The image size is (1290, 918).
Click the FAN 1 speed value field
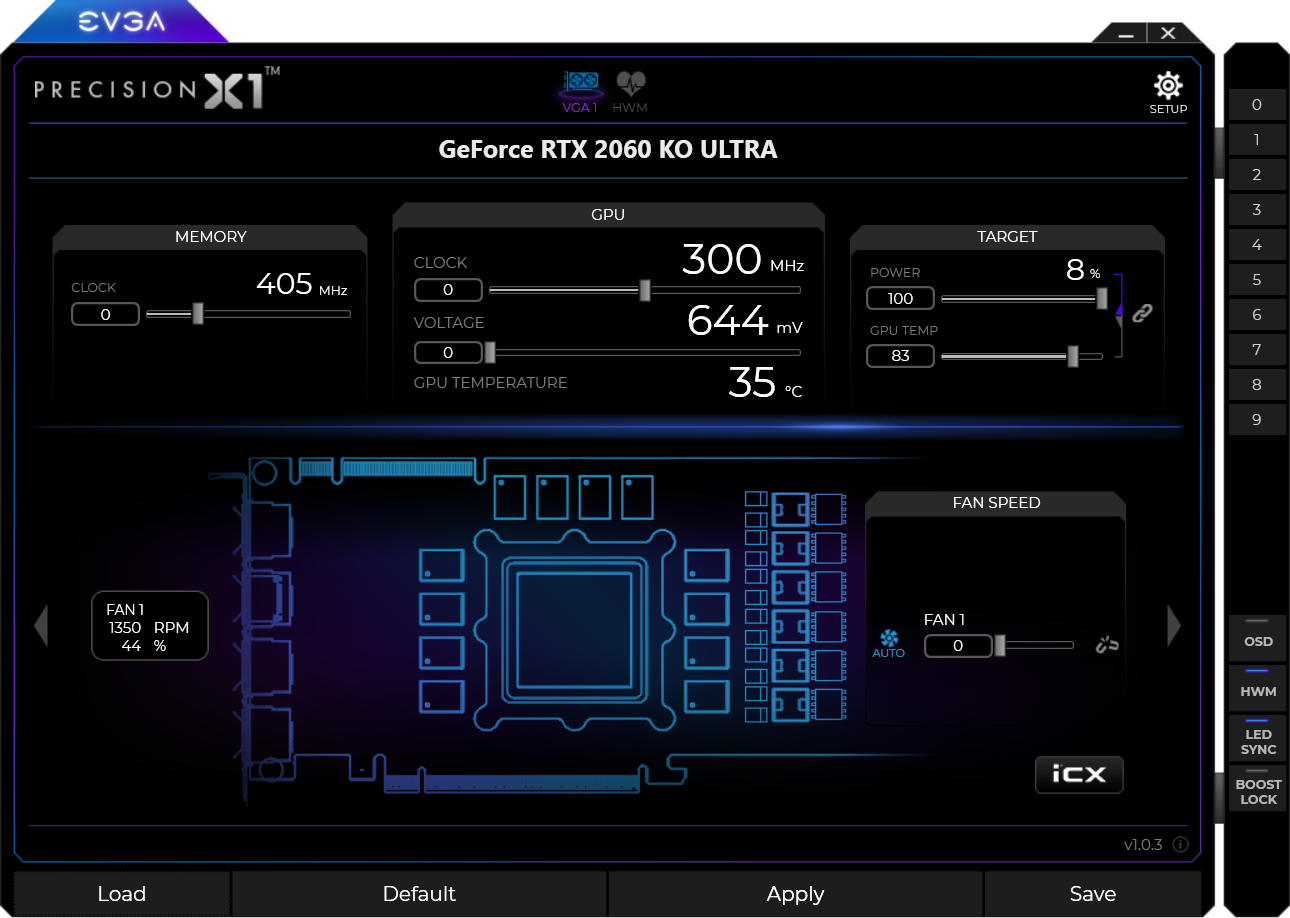[958, 646]
